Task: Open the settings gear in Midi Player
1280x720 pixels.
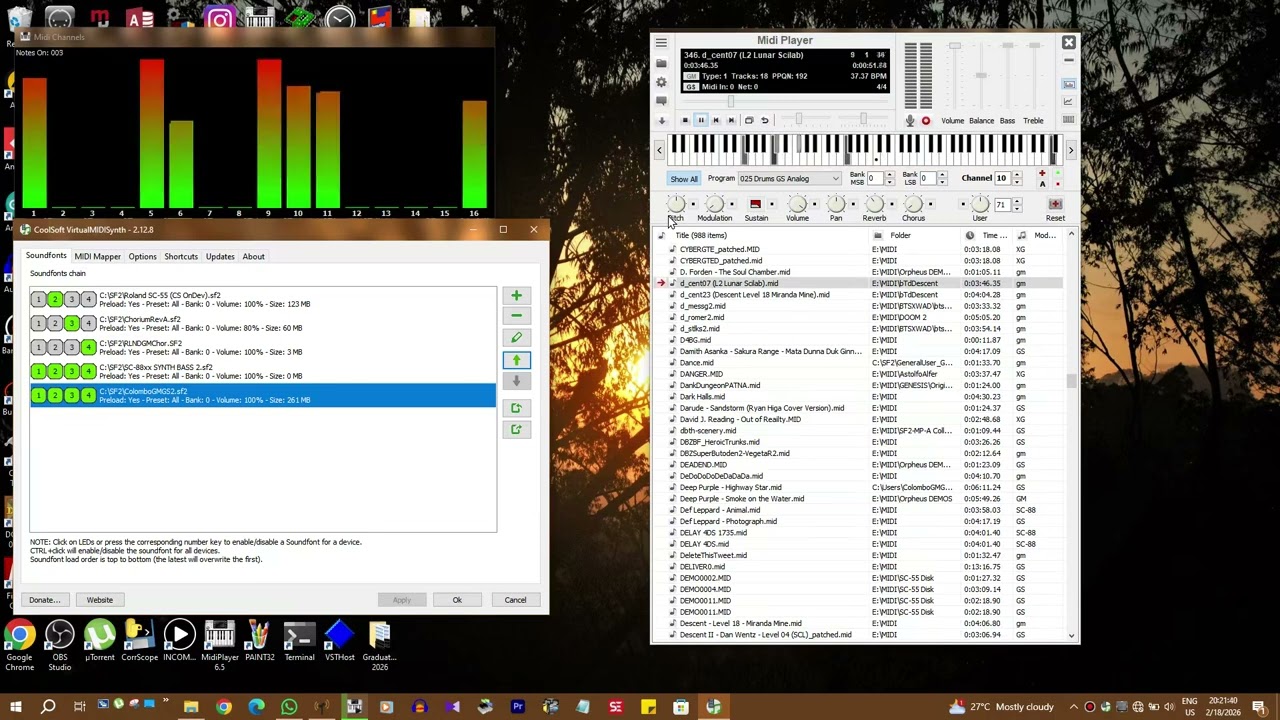Action: point(661,82)
